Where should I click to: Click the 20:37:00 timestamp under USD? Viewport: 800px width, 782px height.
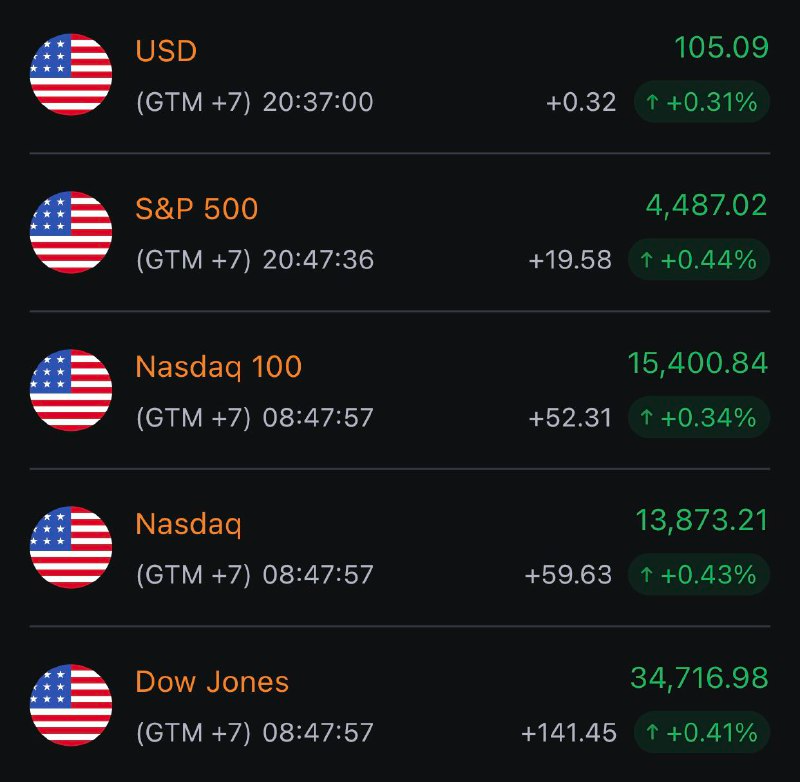click(318, 102)
